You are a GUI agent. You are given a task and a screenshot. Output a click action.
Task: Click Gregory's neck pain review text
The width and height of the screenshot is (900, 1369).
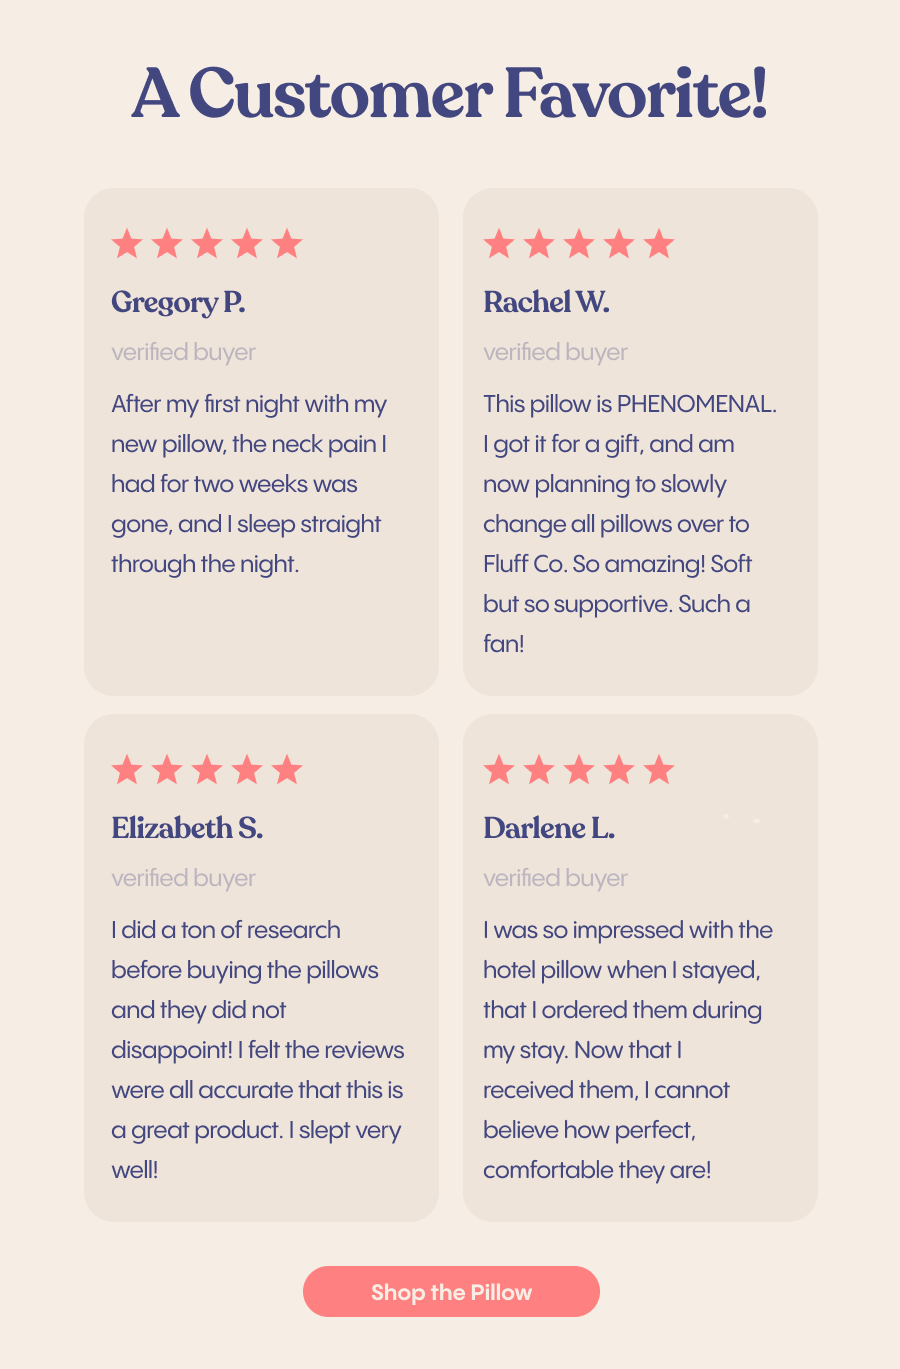click(x=249, y=484)
